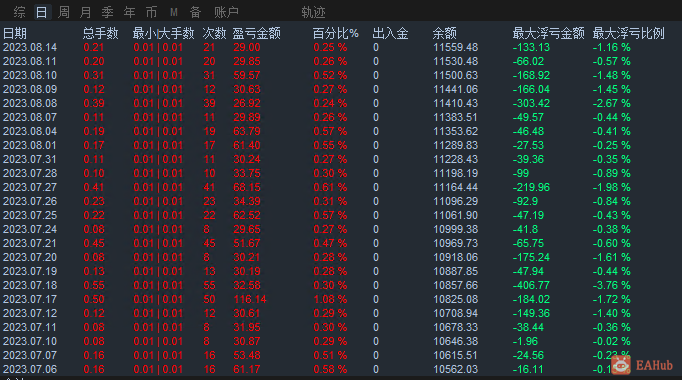This screenshot has height=380, width=682.
Task: Select the 2023.07.18 date cell
Action: coord(30,285)
